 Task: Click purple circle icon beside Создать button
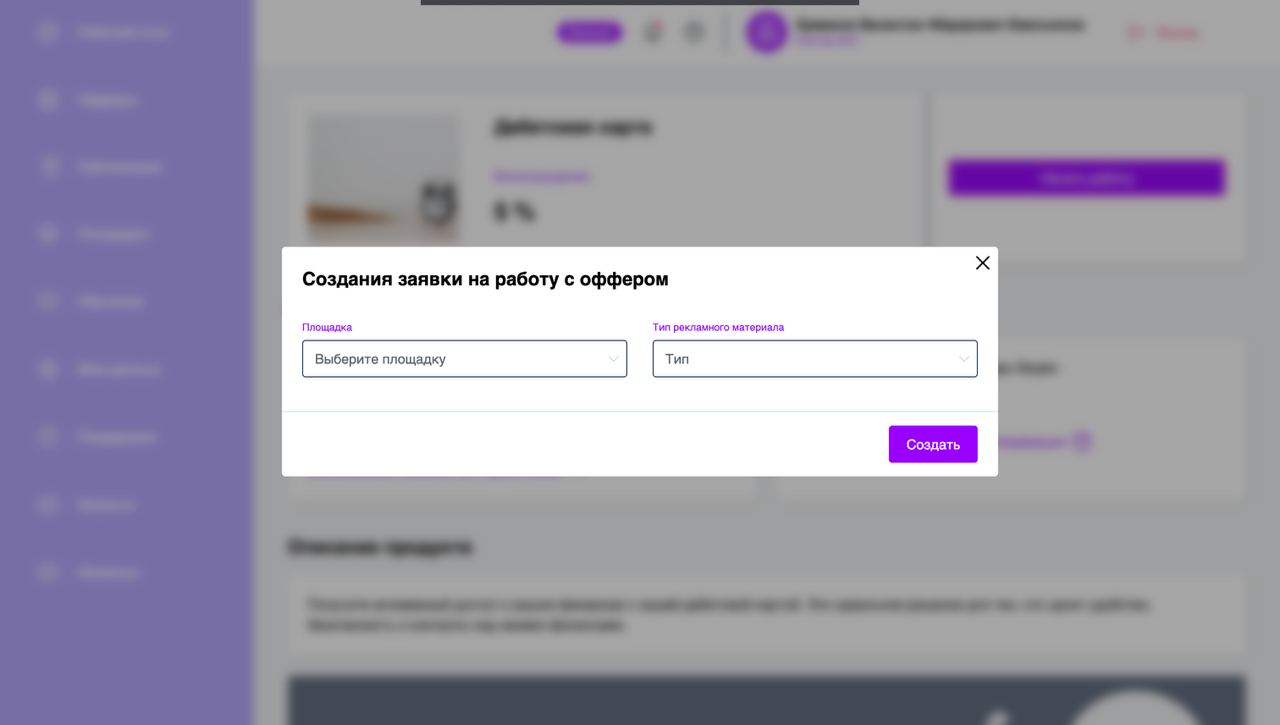tap(1081, 441)
